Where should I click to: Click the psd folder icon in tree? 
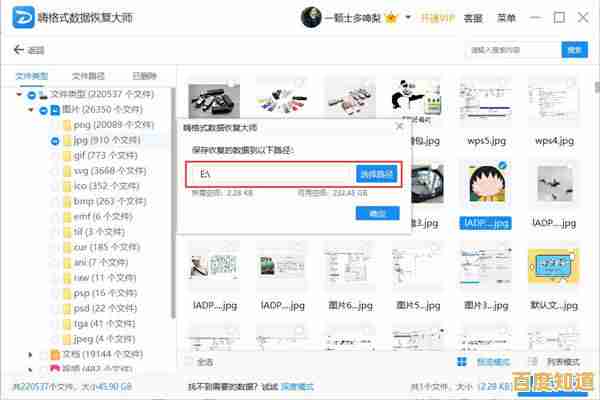(x=68, y=309)
